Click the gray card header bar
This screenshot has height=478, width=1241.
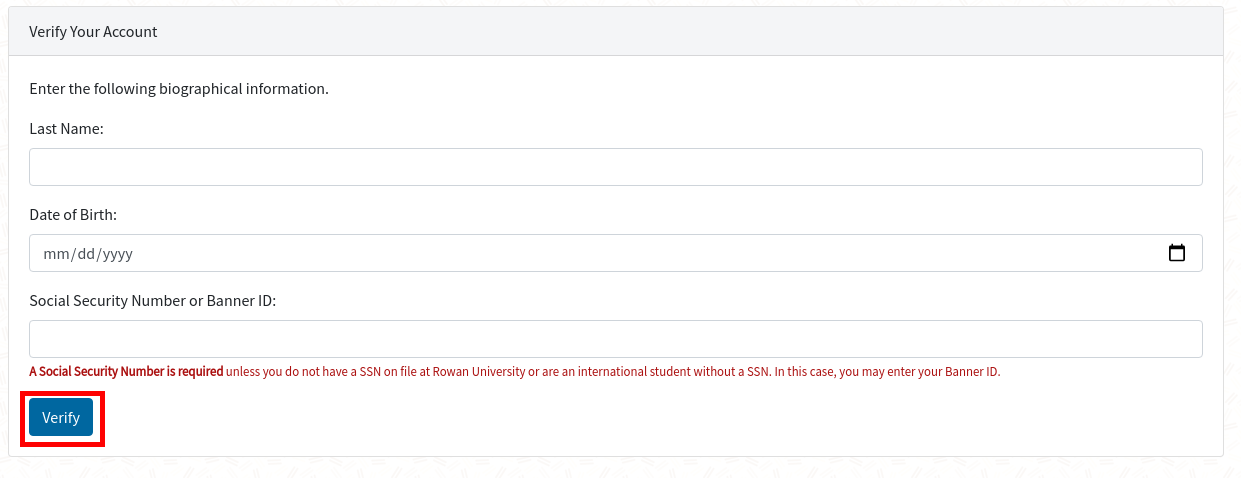coord(615,32)
